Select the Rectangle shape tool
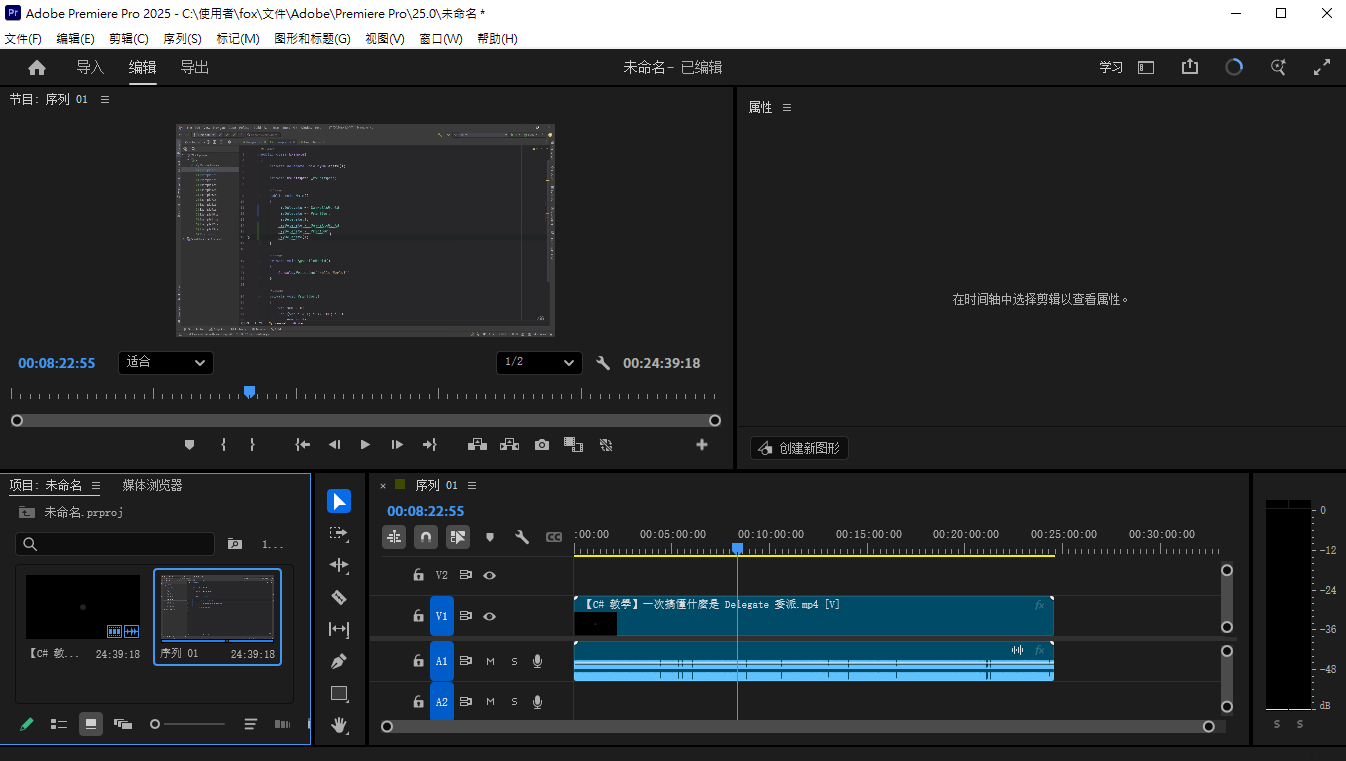Screen dimensions: 1346x761 click(x=339, y=693)
